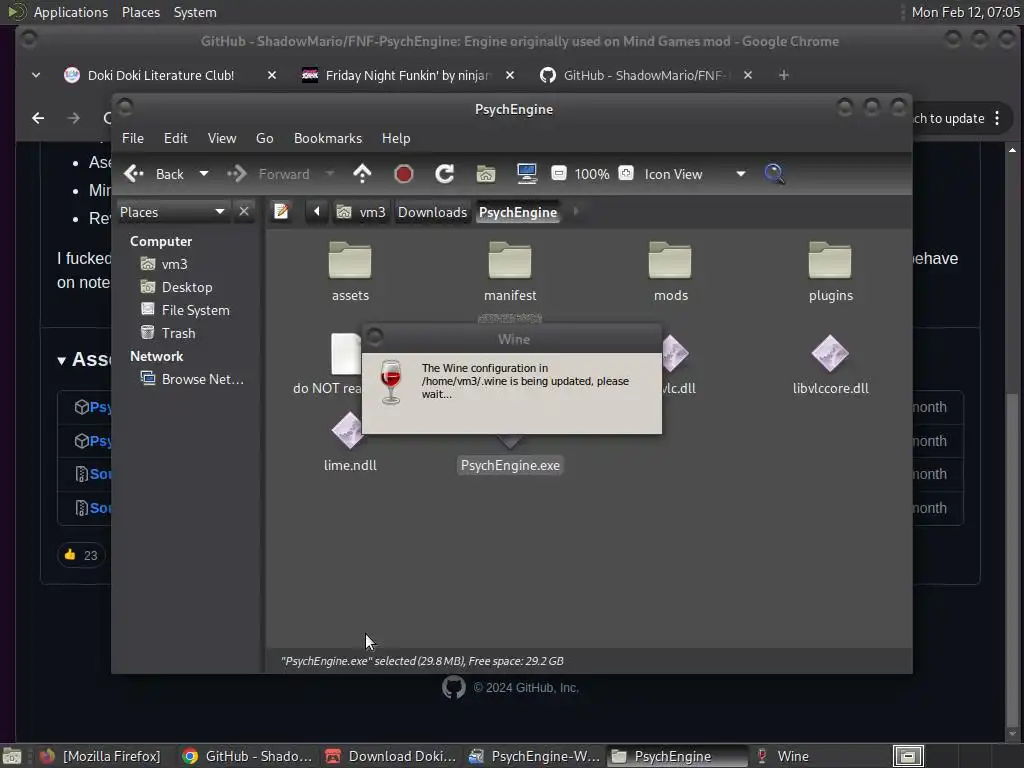Zoom in with the plus icon
Image resolution: width=1024 pixels, height=768 pixels.
pos(626,173)
